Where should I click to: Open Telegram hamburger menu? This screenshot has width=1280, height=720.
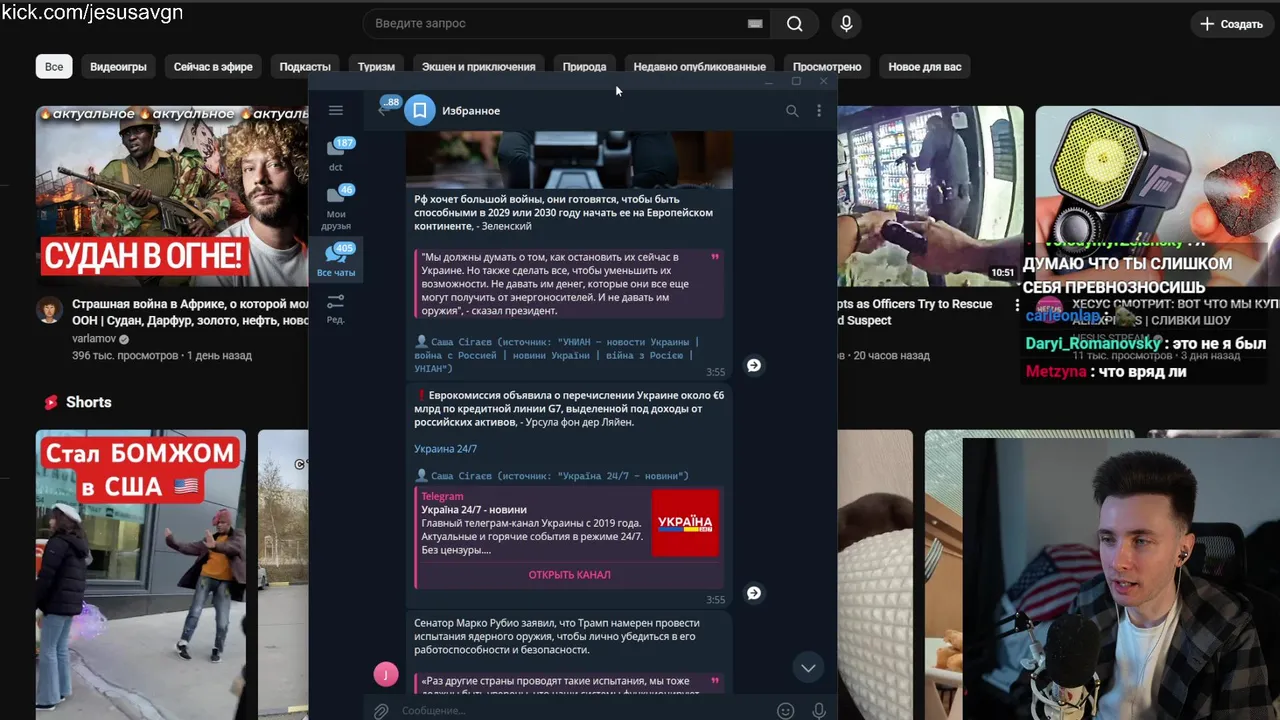[x=336, y=110]
